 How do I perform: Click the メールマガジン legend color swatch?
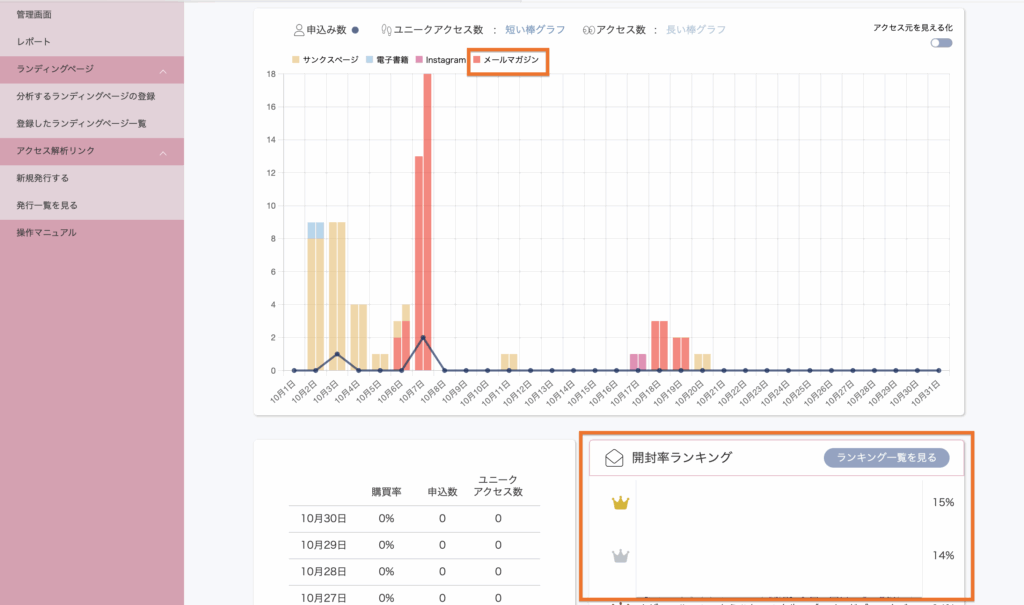point(477,60)
